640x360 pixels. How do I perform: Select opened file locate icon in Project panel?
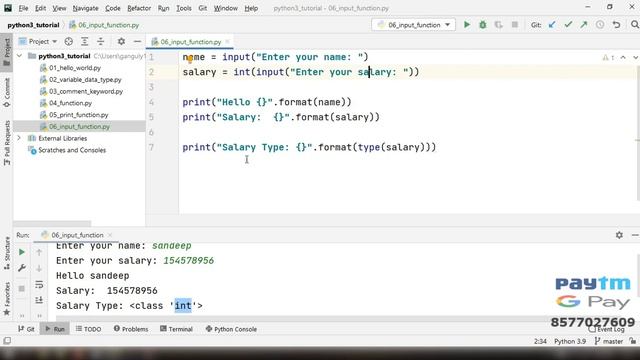point(69,41)
